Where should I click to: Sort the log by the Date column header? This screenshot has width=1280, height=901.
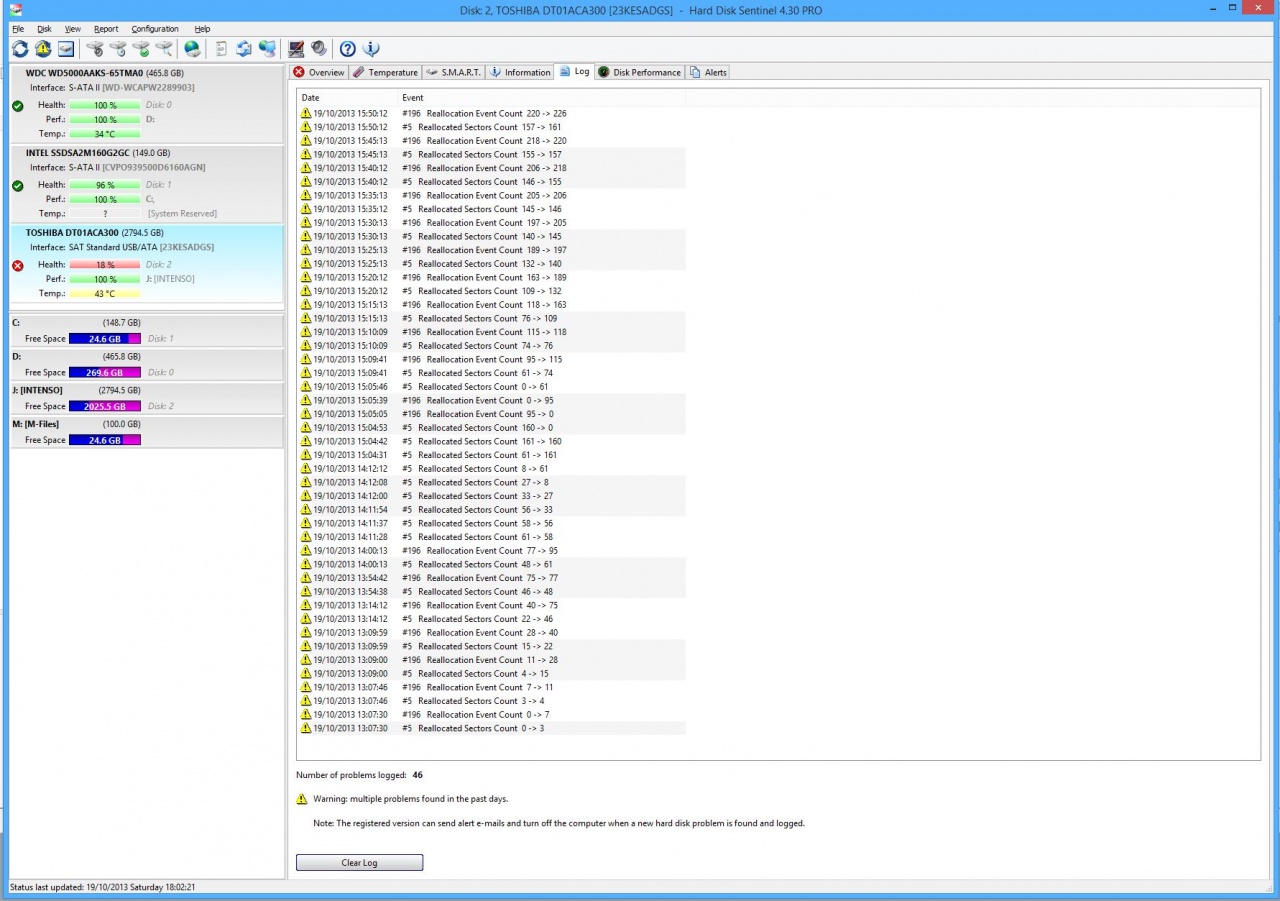tap(347, 98)
